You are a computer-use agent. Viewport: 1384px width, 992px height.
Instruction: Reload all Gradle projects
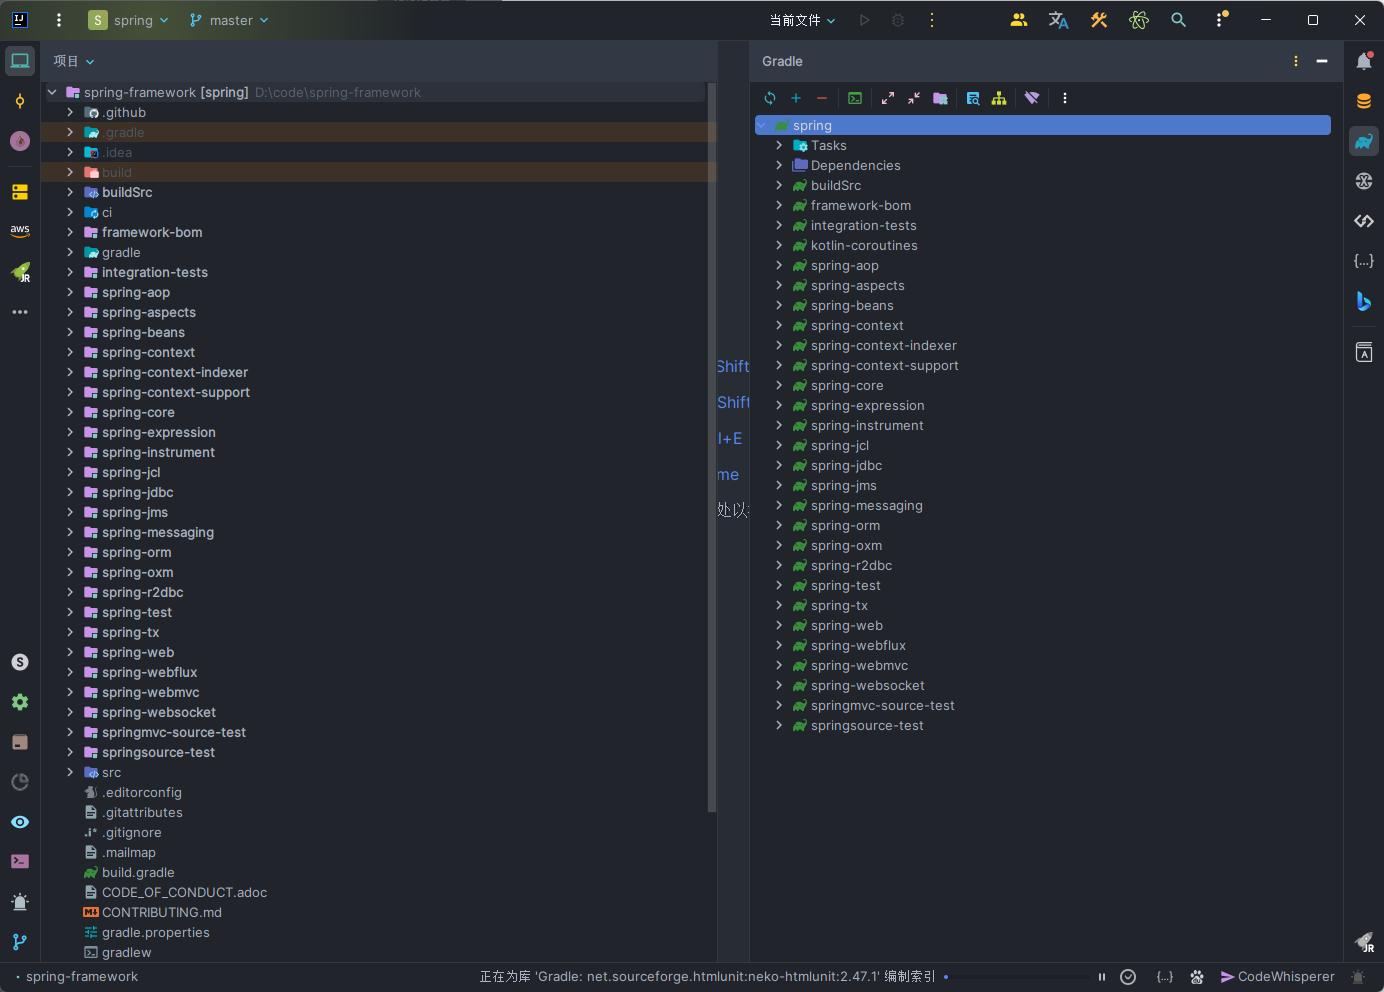(x=770, y=98)
